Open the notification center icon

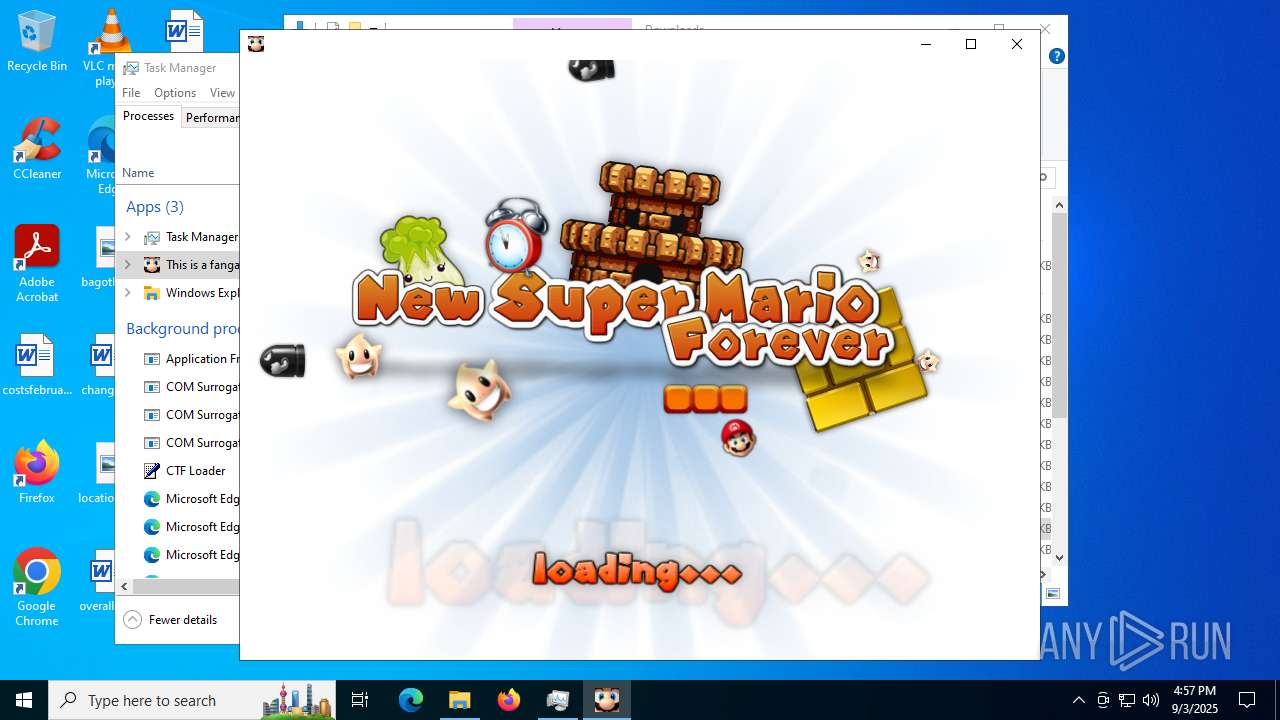click(1247, 700)
